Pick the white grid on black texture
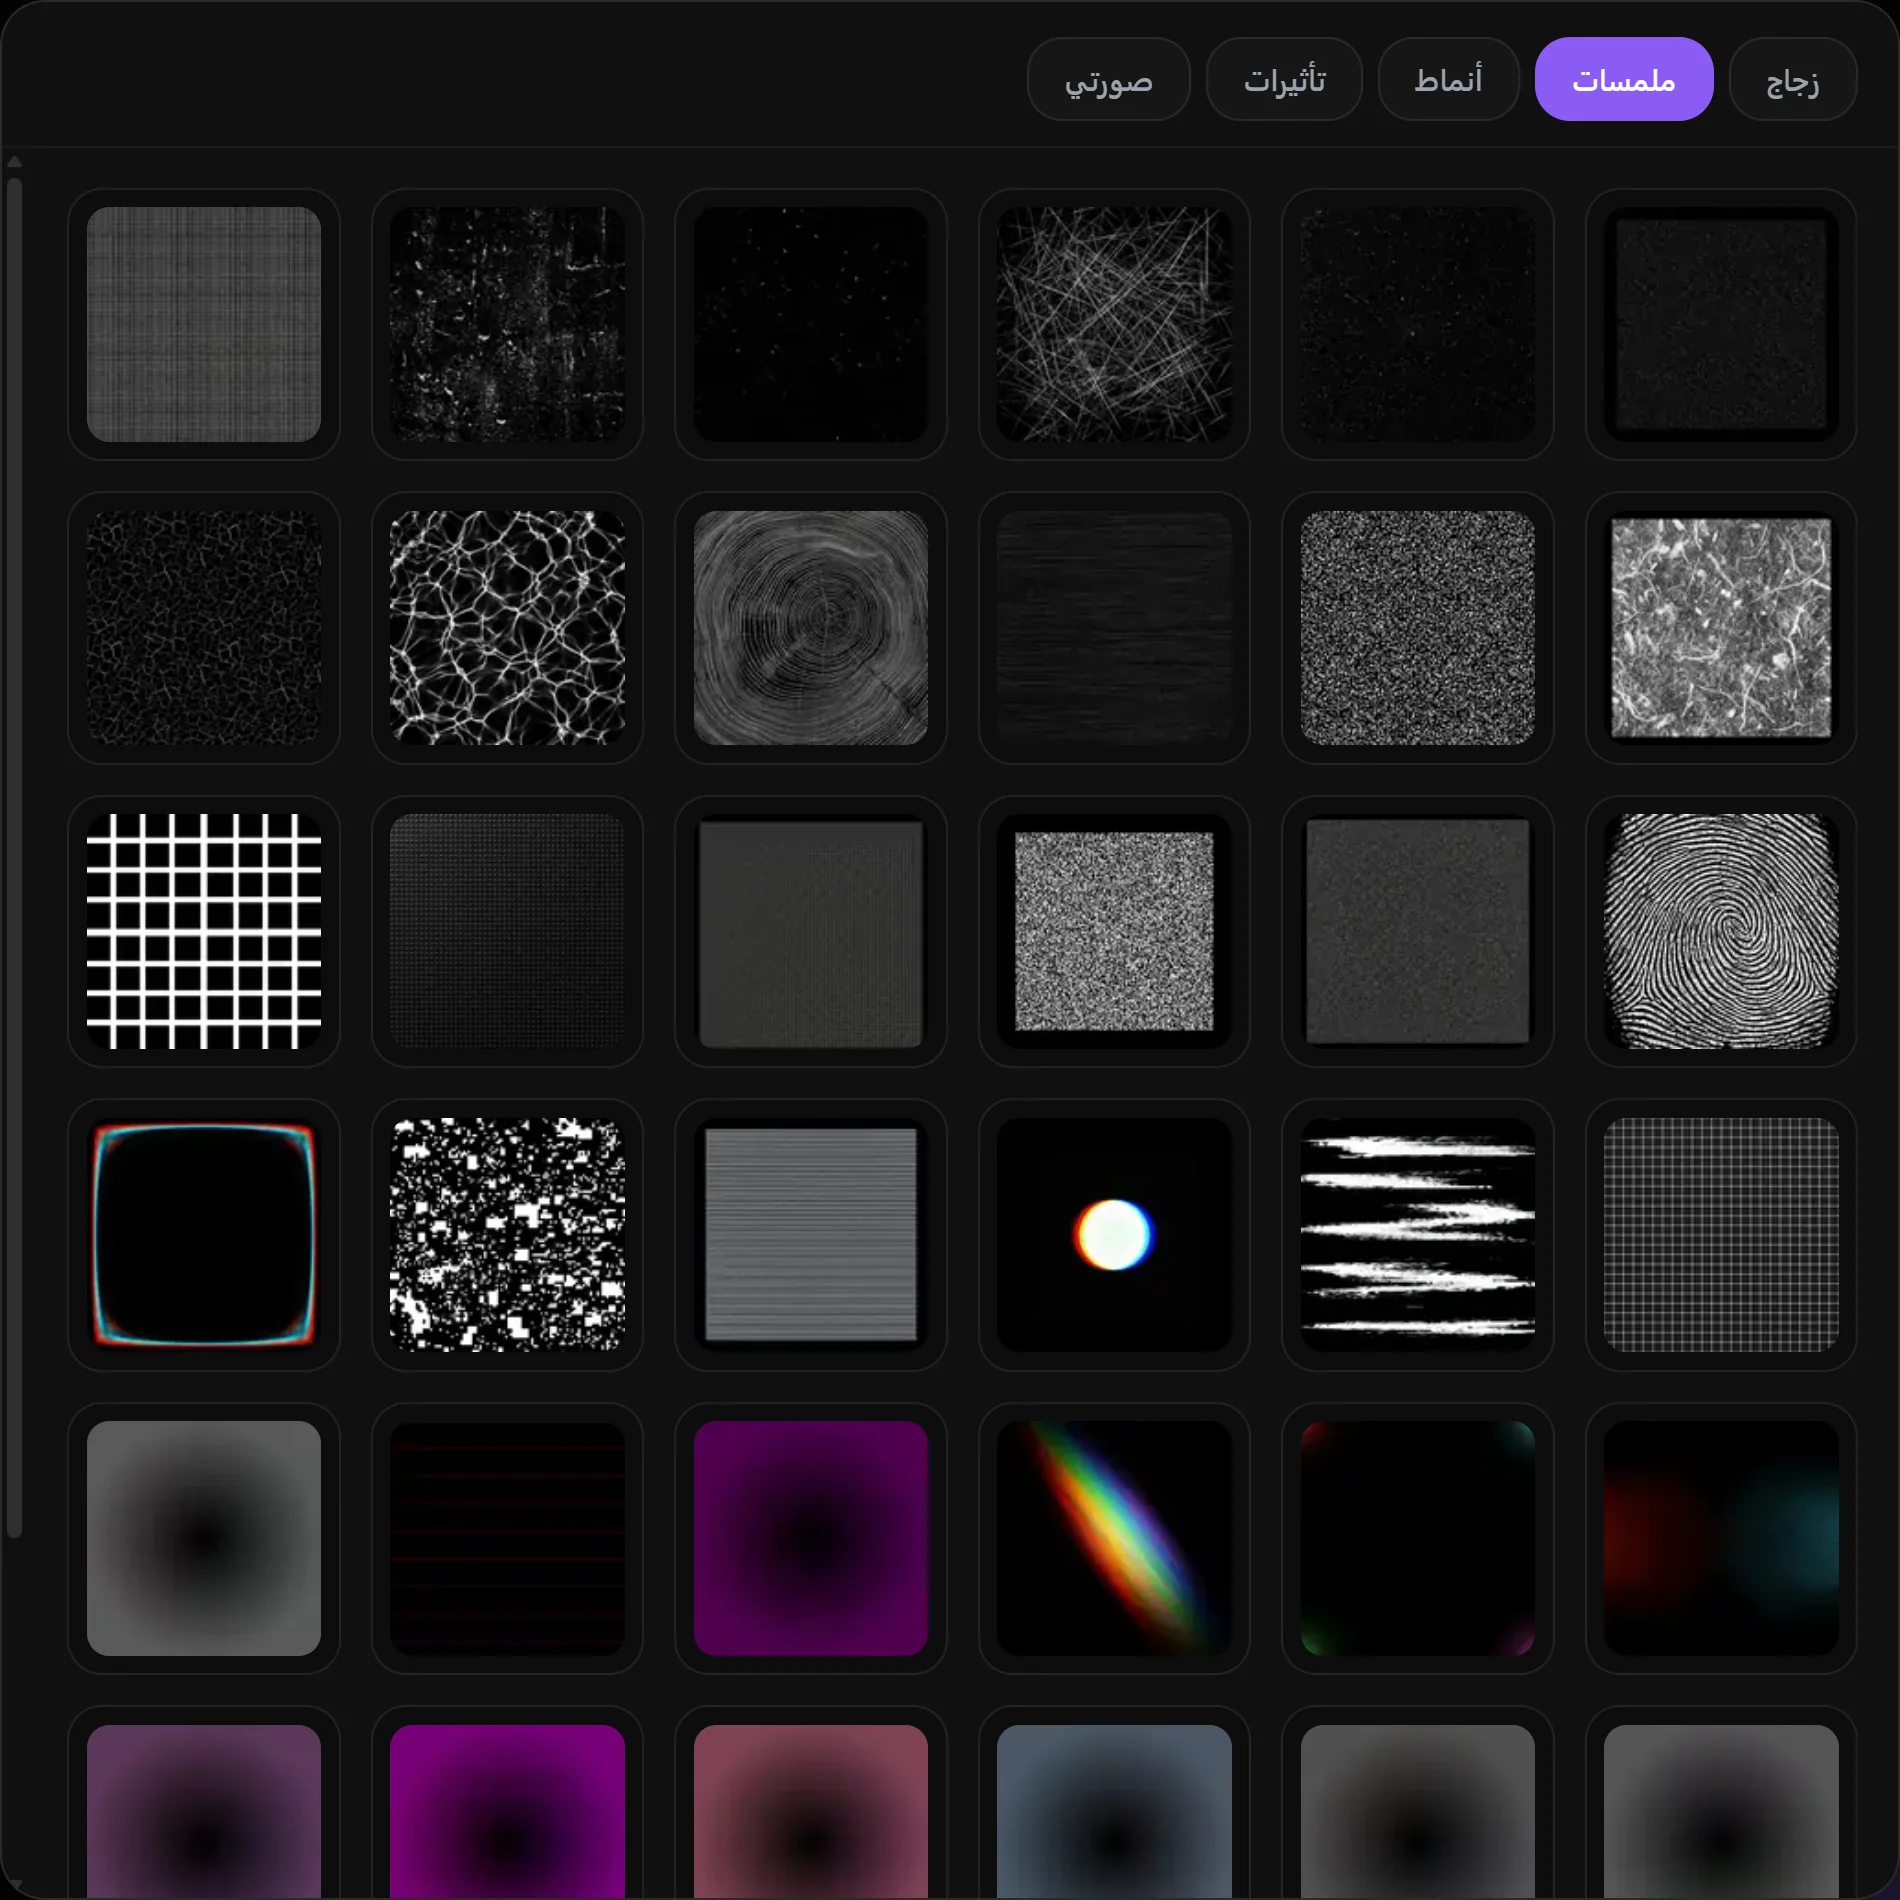Viewport: 1900px width, 1900px height. 204,931
